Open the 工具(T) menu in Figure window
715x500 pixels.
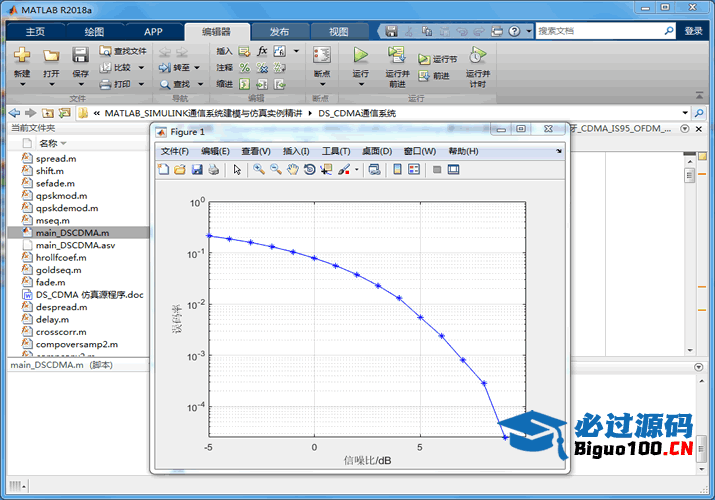(336, 151)
